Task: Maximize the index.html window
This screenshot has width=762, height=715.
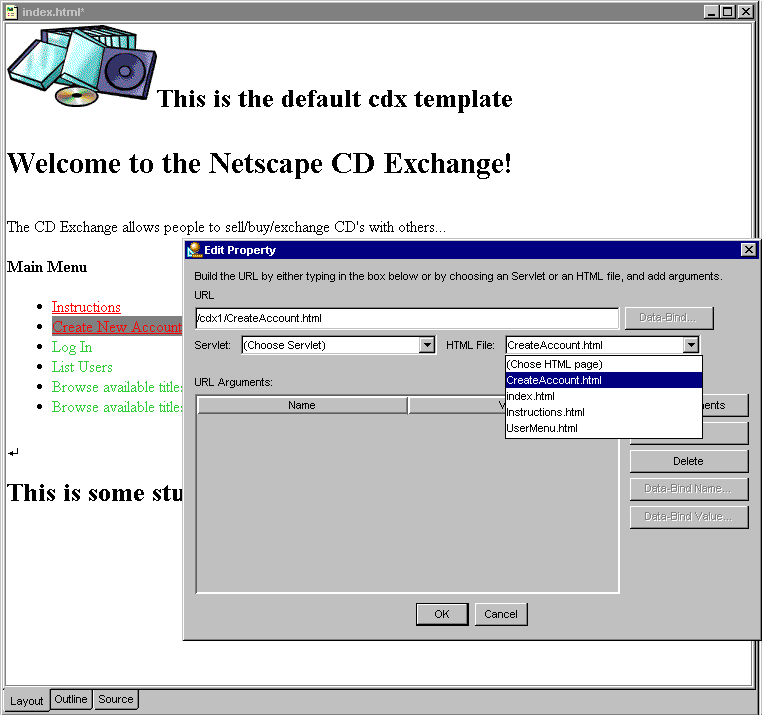Action: (x=727, y=12)
